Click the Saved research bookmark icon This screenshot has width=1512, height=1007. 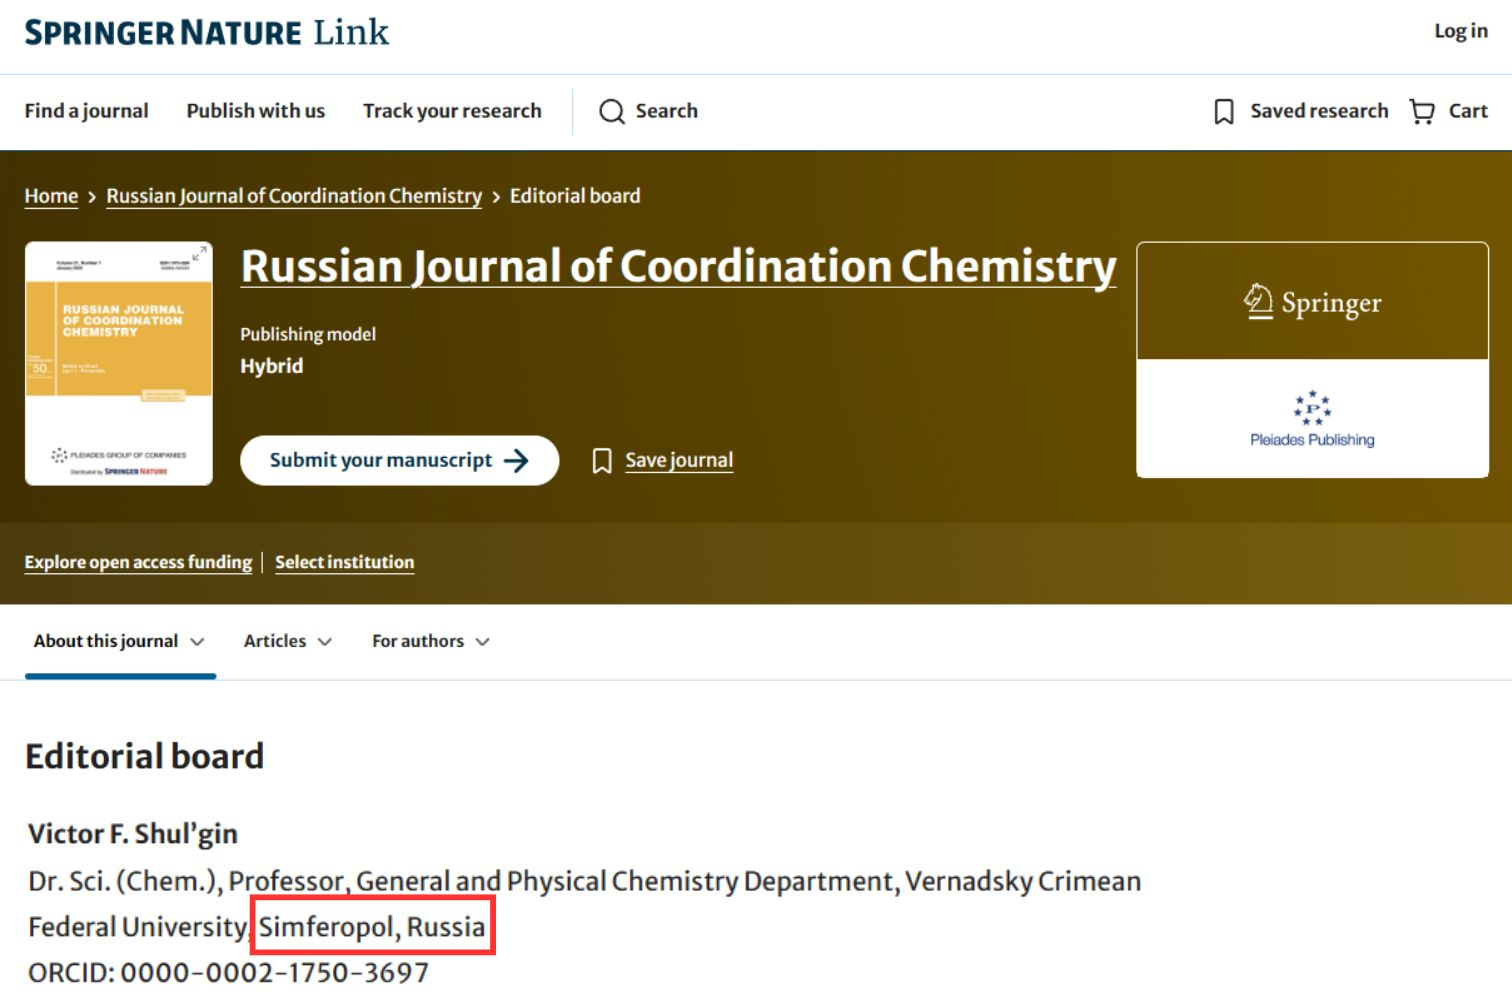1222,111
